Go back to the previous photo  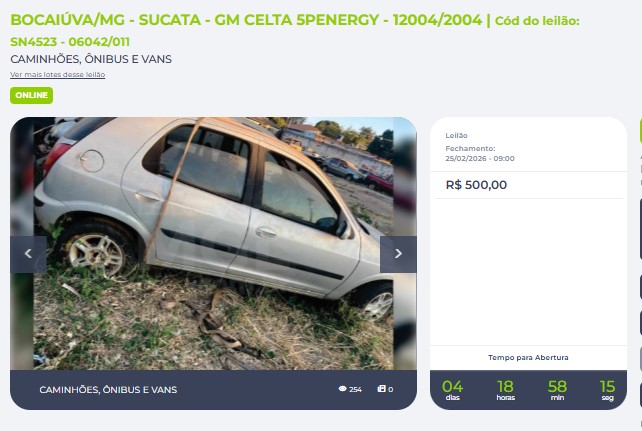coord(28,254)
